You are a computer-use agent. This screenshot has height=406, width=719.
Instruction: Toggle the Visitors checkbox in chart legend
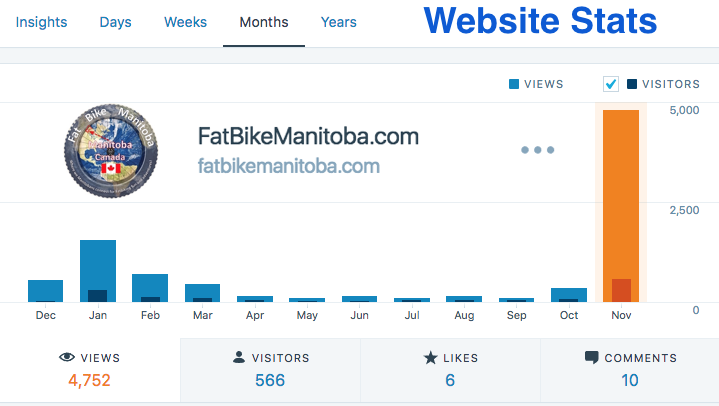point(611,85)
